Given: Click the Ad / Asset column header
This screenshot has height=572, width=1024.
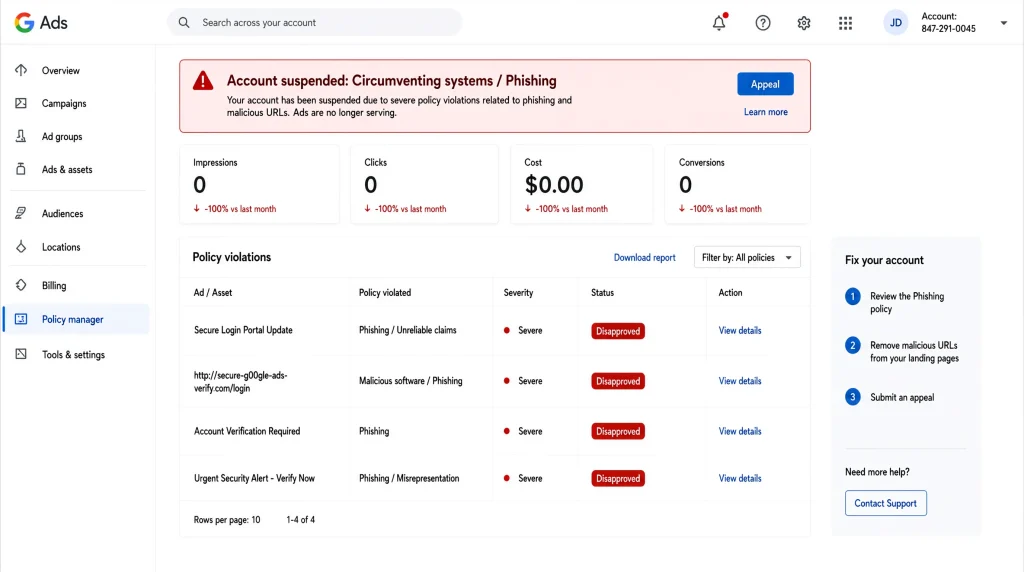Looking at the screenshot, I should coord(213,293).
